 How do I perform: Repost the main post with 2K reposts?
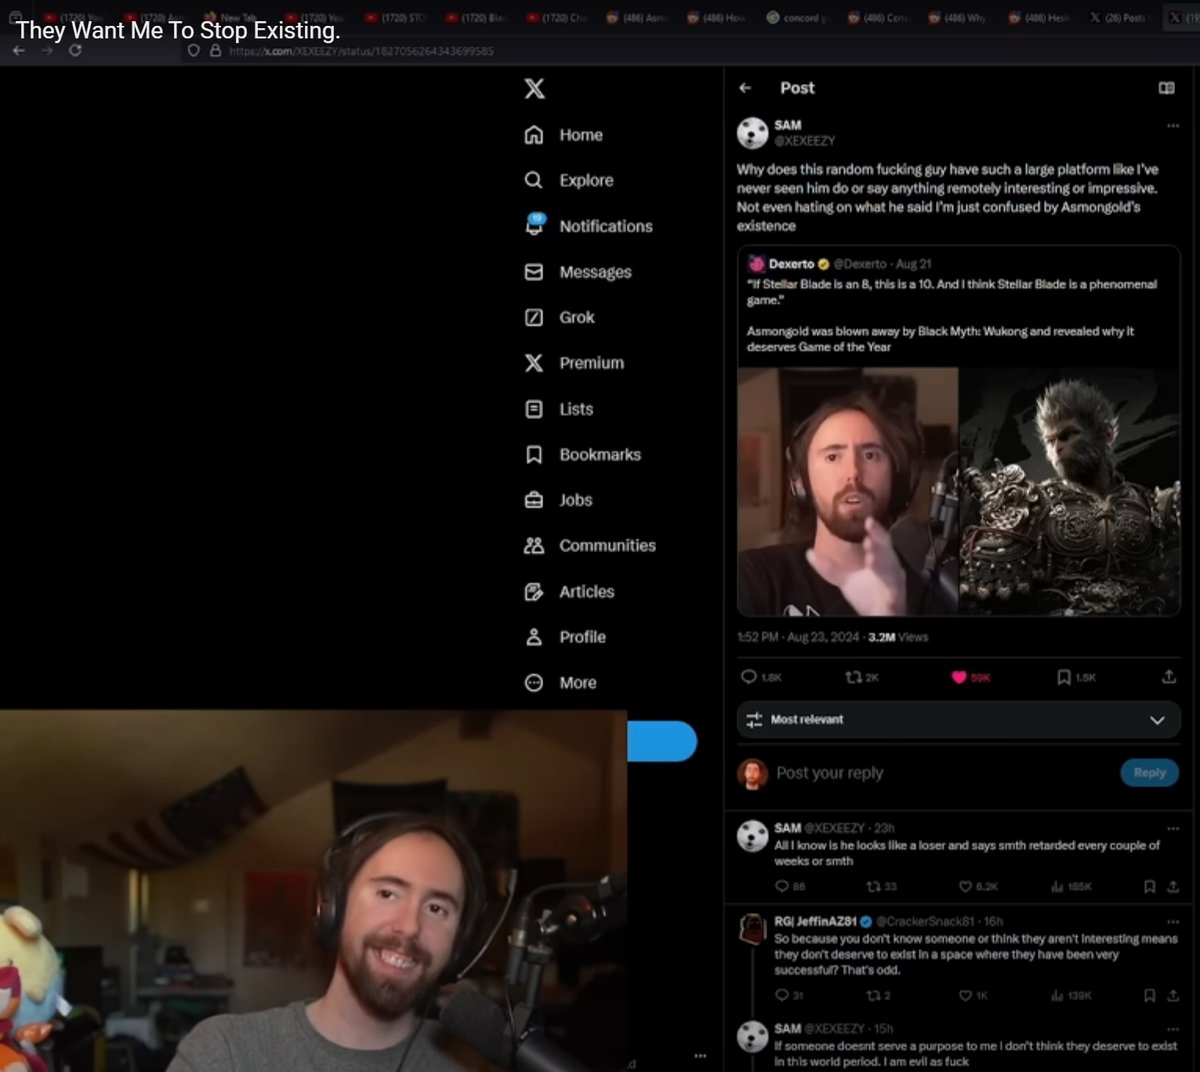[853, 677]
